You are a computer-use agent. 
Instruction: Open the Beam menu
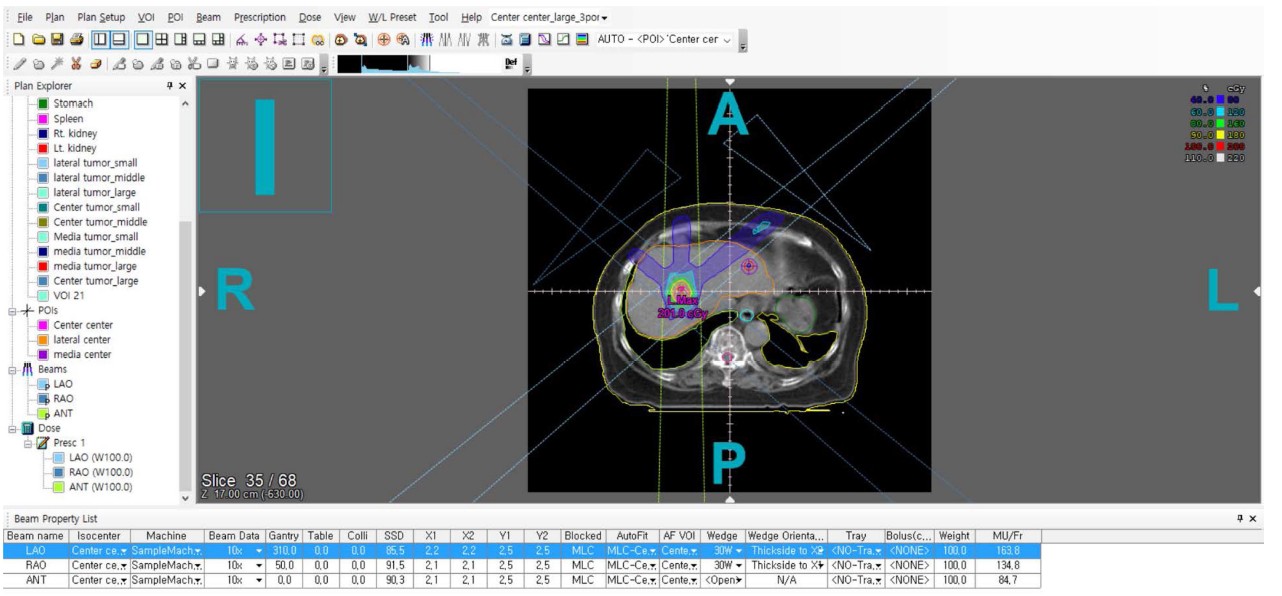[x=208, y=18]
